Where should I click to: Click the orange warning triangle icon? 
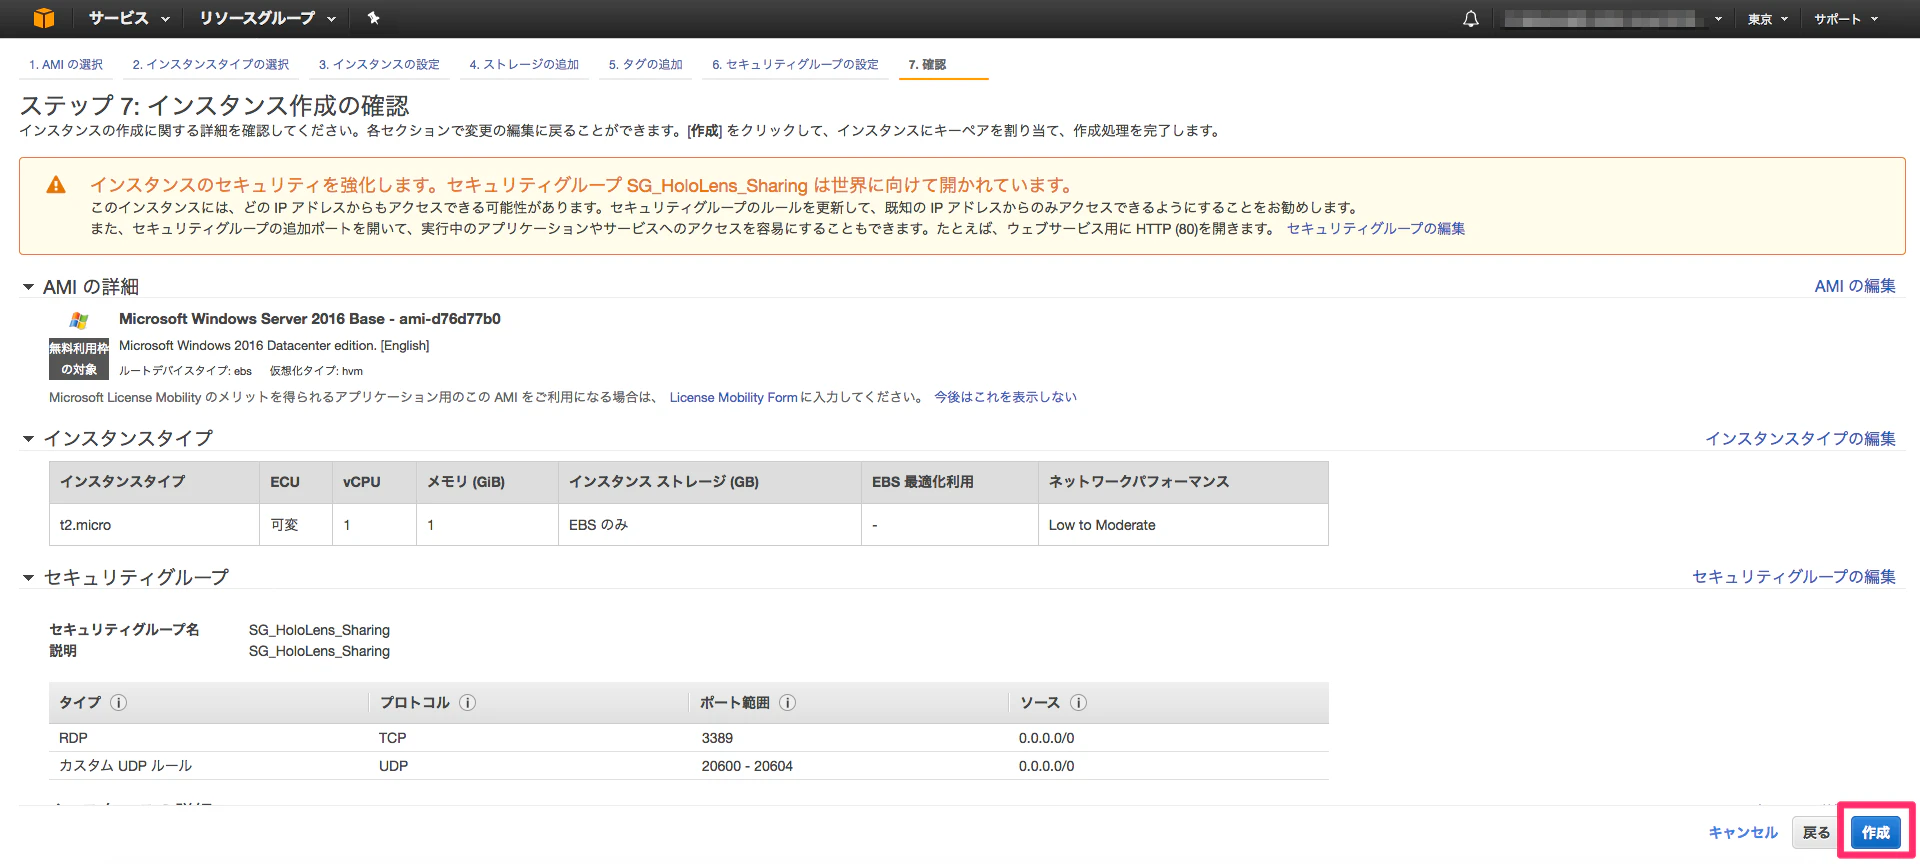click(56, 185)
